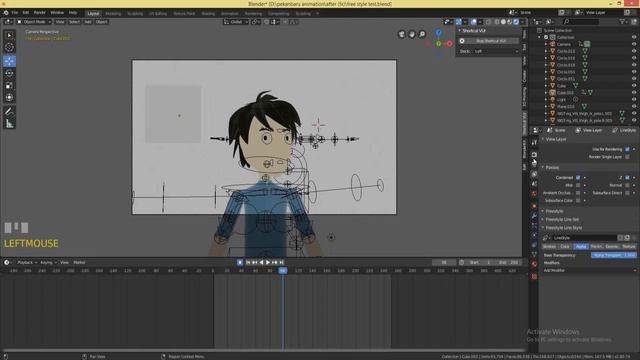640x360 pixels.
Task: Open the Modifier properties wrench icon
Action: [534, 216]
